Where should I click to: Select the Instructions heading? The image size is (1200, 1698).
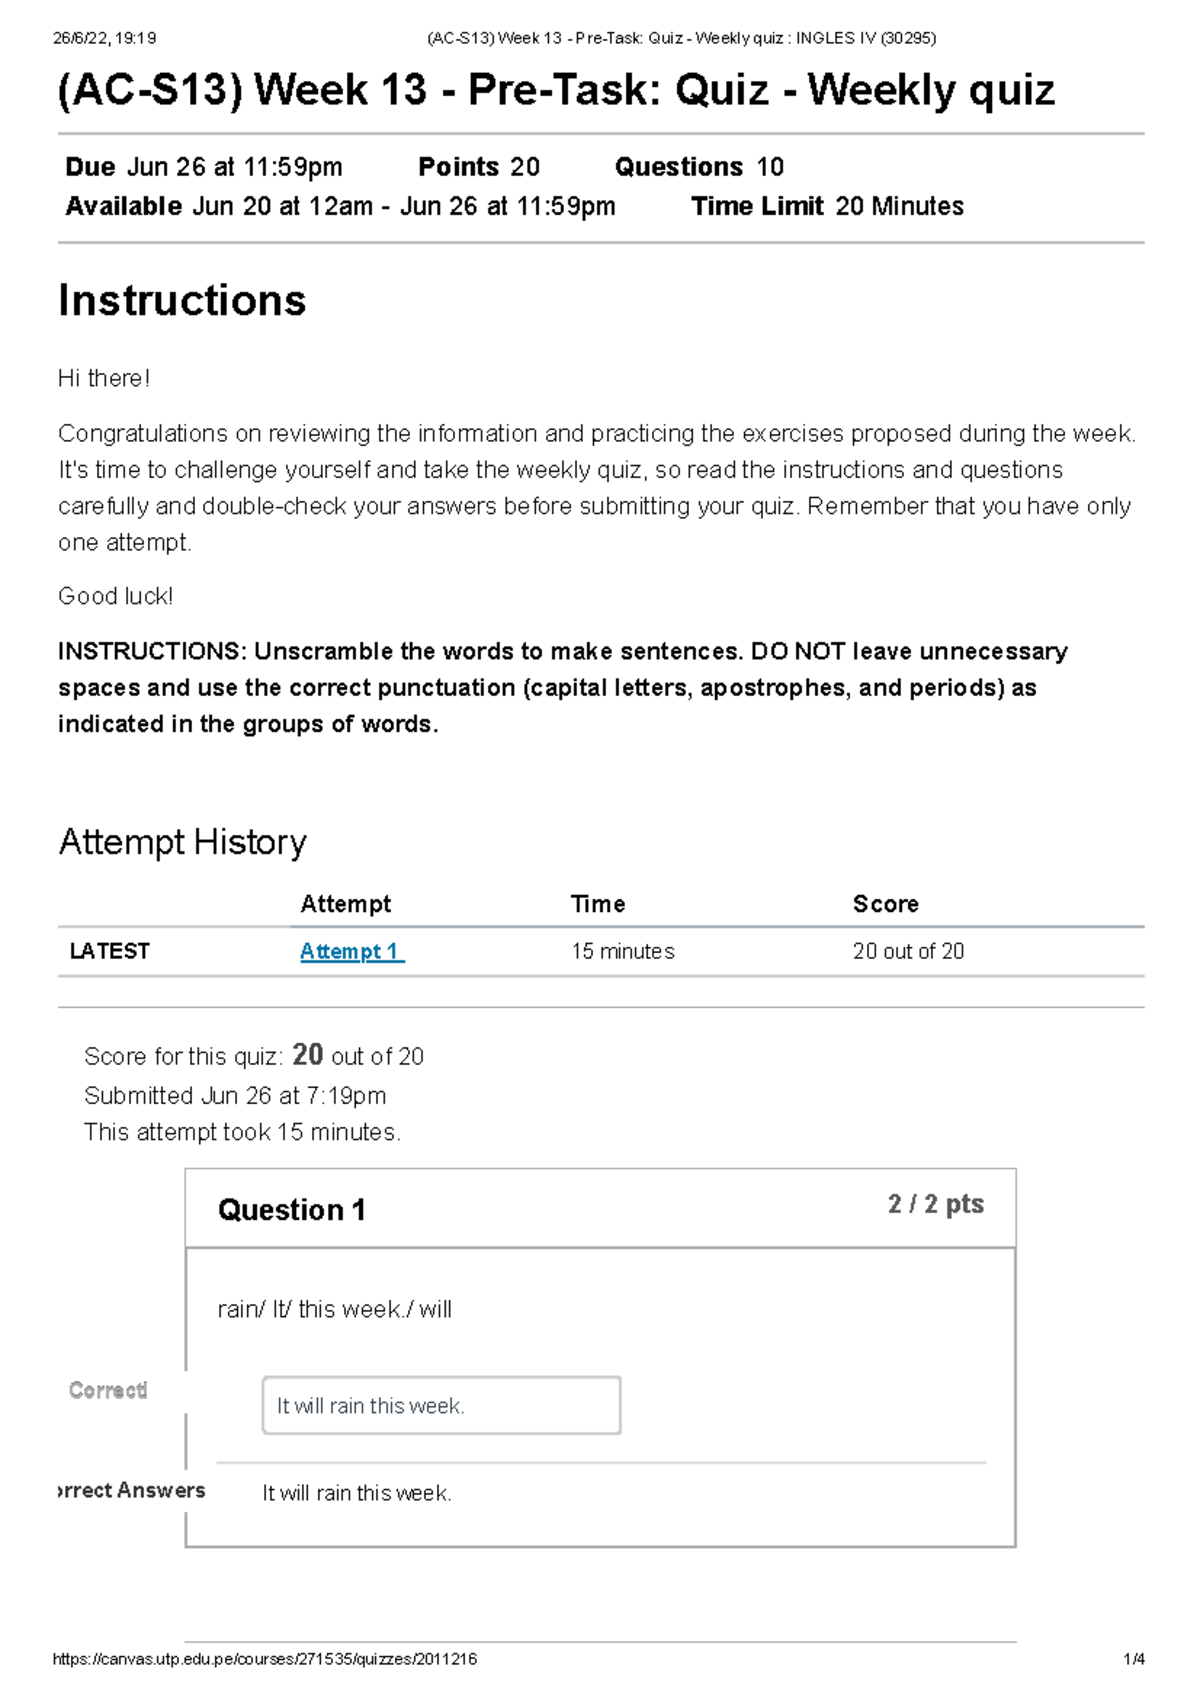tap(182, 300)
